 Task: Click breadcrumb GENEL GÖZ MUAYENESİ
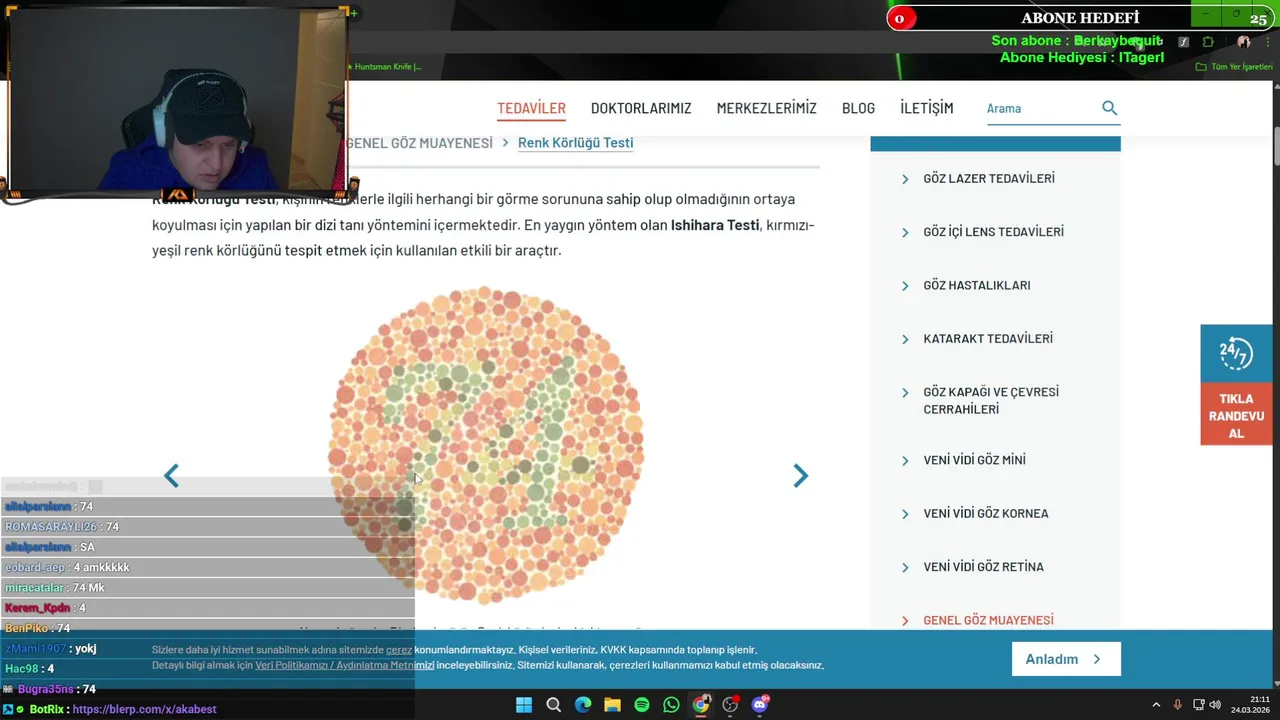pos(419,143)
